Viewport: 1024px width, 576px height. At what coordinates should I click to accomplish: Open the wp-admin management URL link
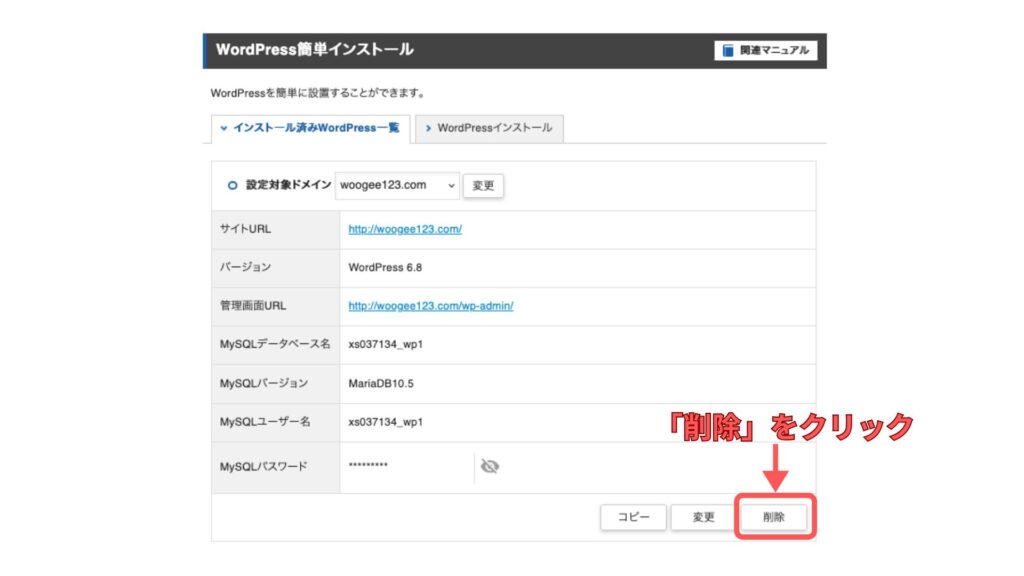click(x=430, y=306)
